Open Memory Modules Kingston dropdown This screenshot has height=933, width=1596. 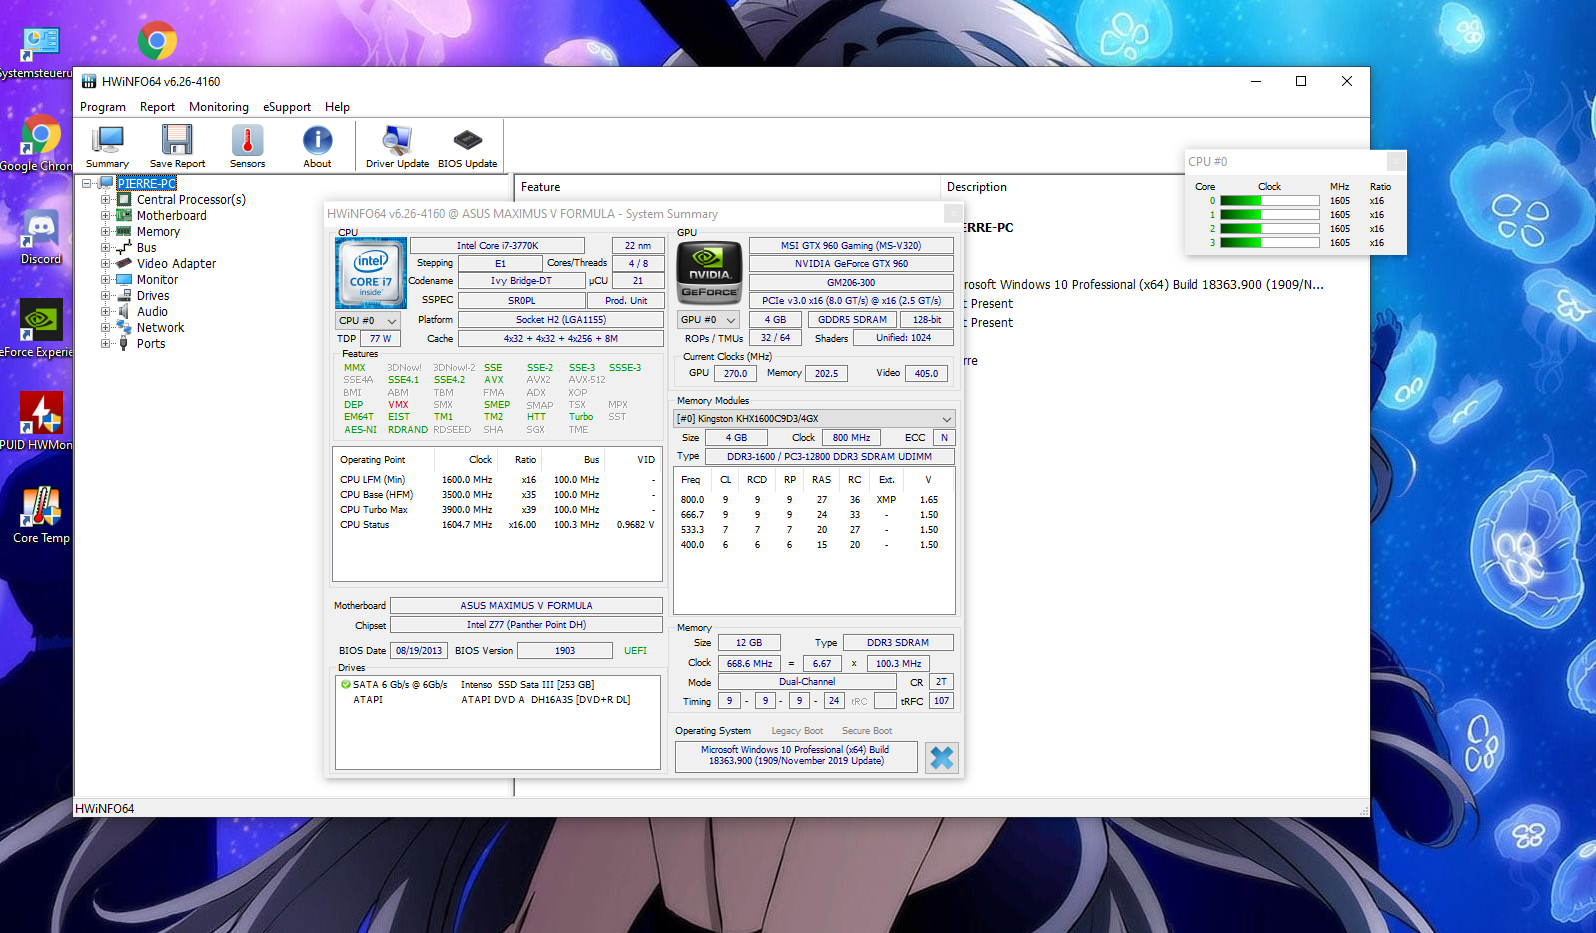pyautogui.click(x=814, y=418)
